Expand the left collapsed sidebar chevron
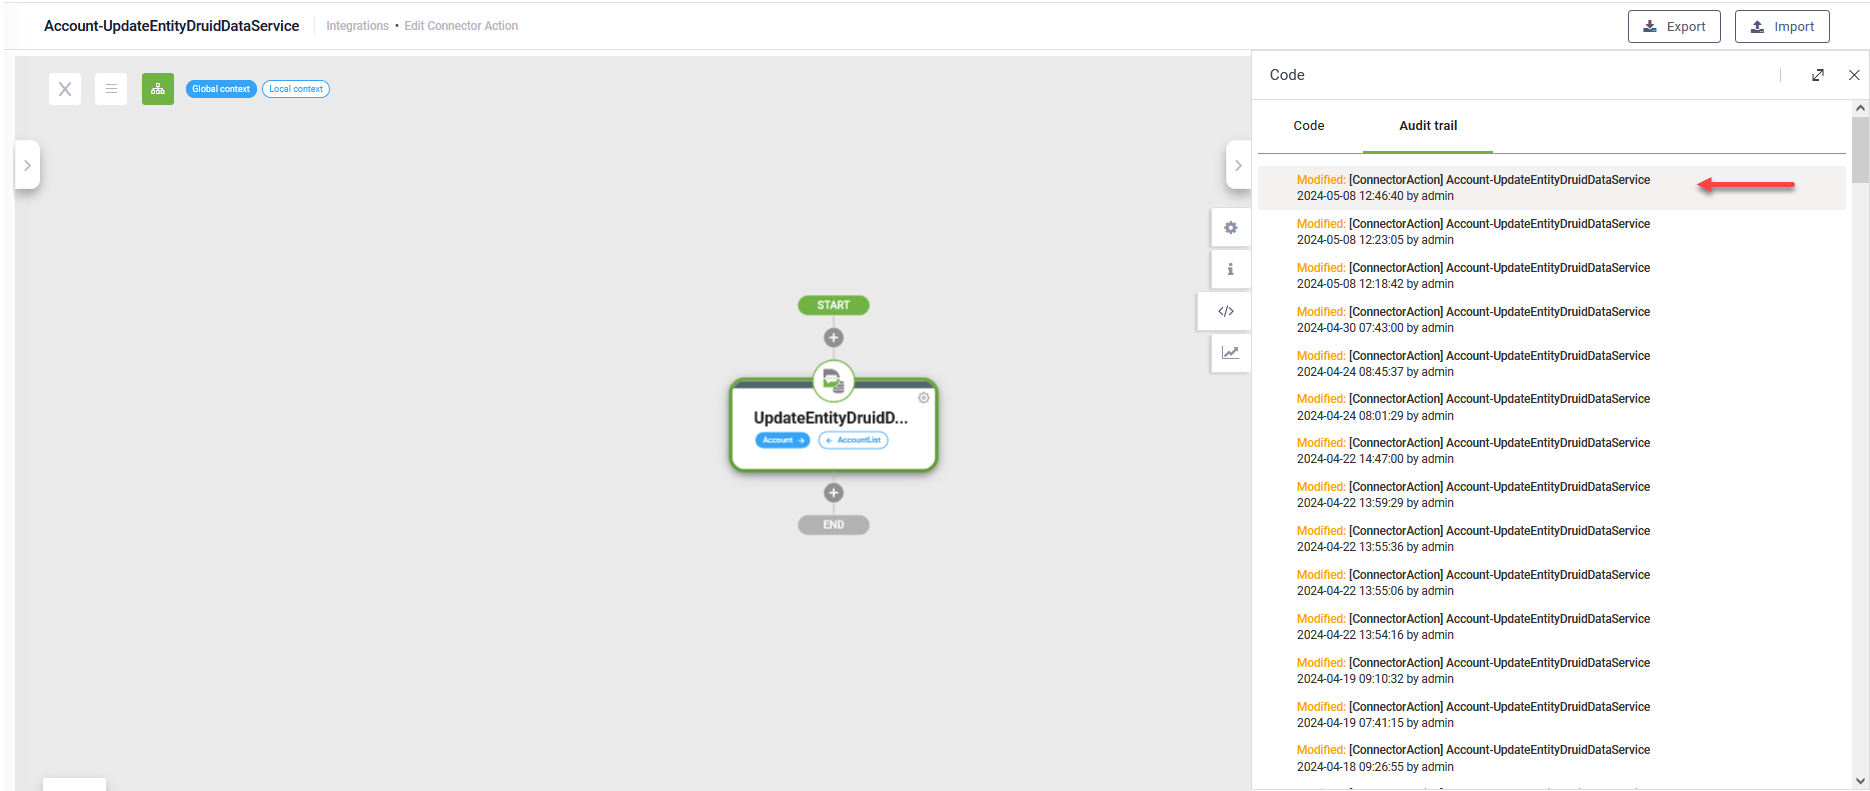Image resolution: width=1870 pixels, height=791 pixels. coord(27,165)
